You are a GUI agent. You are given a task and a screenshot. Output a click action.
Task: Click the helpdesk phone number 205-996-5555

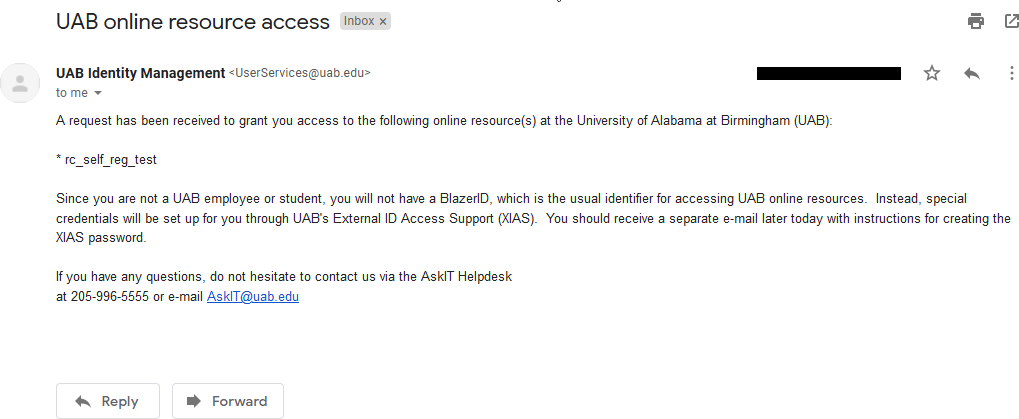[109, 297]
